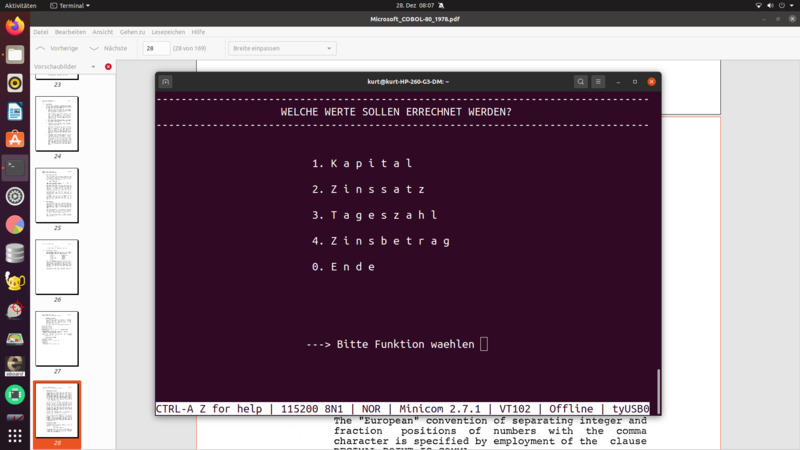Close the Vorschaubilder sidebar with red X
Image resolution: width=800 pixels, height=450 pixels.
point(108,67)
